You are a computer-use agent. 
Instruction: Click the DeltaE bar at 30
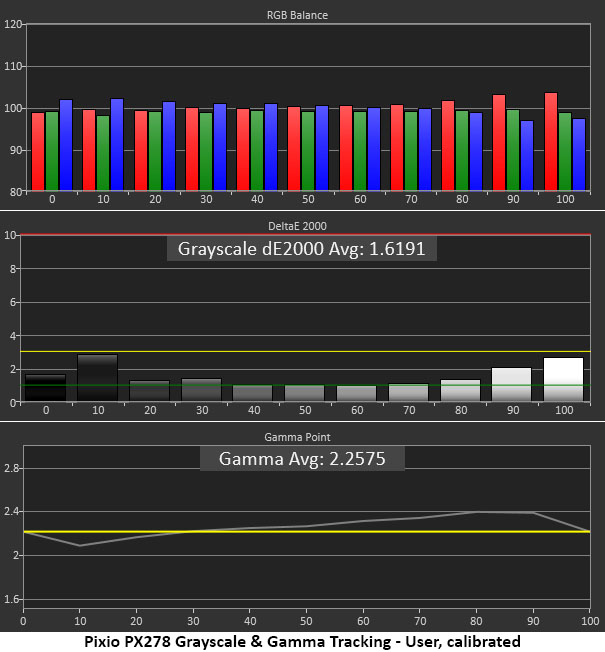click(201, 390)
